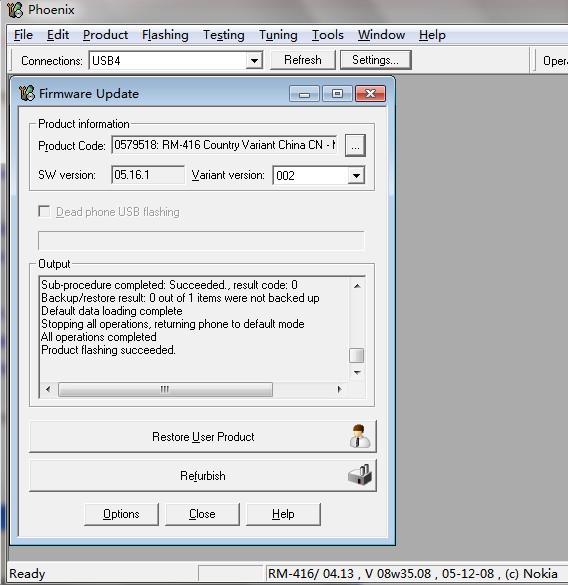Open the Window menu
The height and width of the screenshot is (585, 568).
coord(381,35)
